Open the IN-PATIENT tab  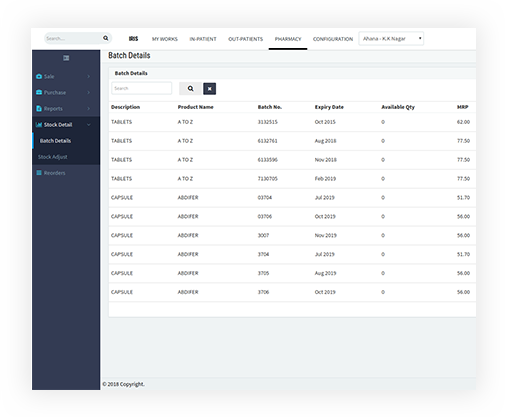(203, 39)
